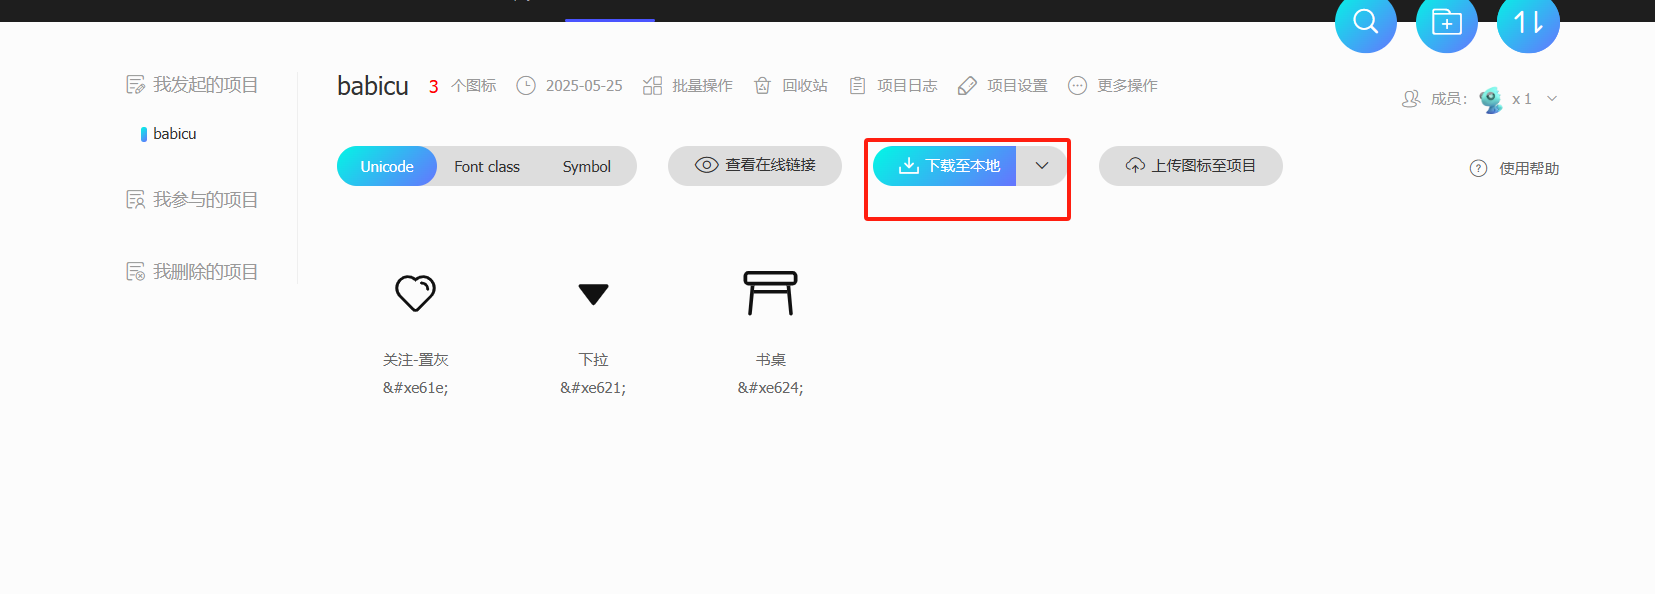
Task: Open 更多操作 more actions menu
Action: [1113, 86]
